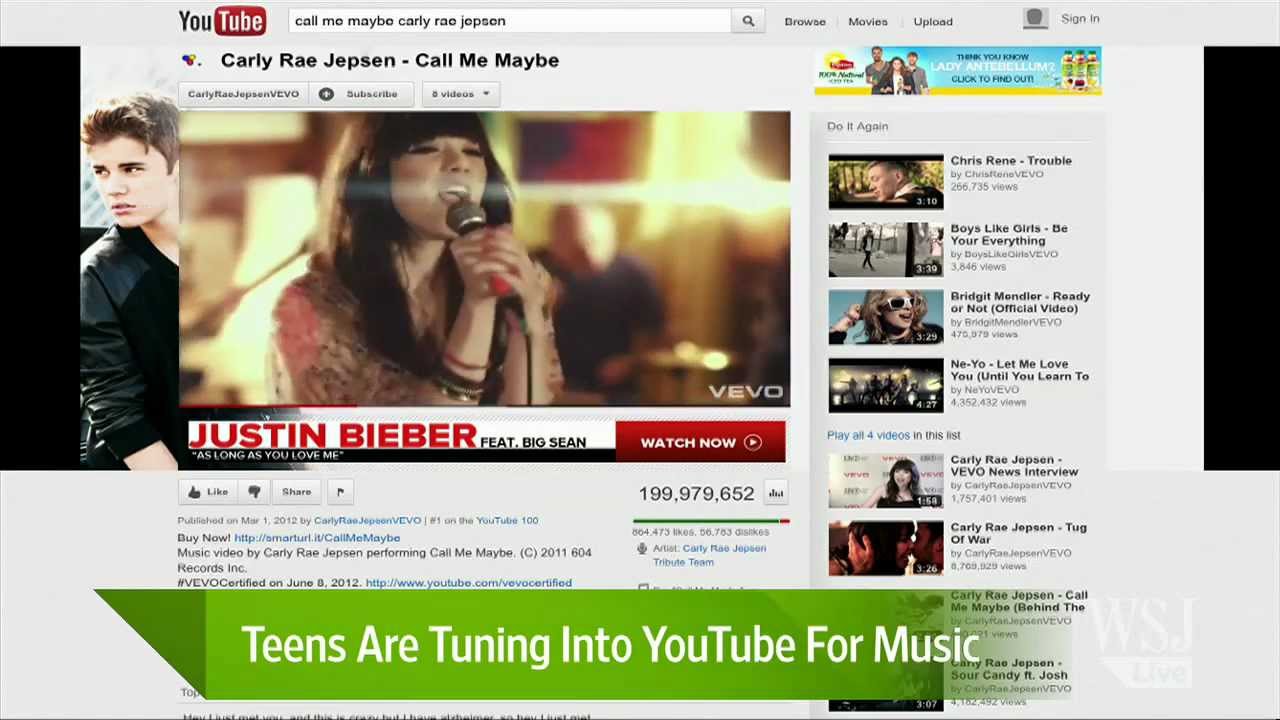Like the video with thumbs-up button
This screenshot has width=1280, height=720.
(x=208, y=492)
